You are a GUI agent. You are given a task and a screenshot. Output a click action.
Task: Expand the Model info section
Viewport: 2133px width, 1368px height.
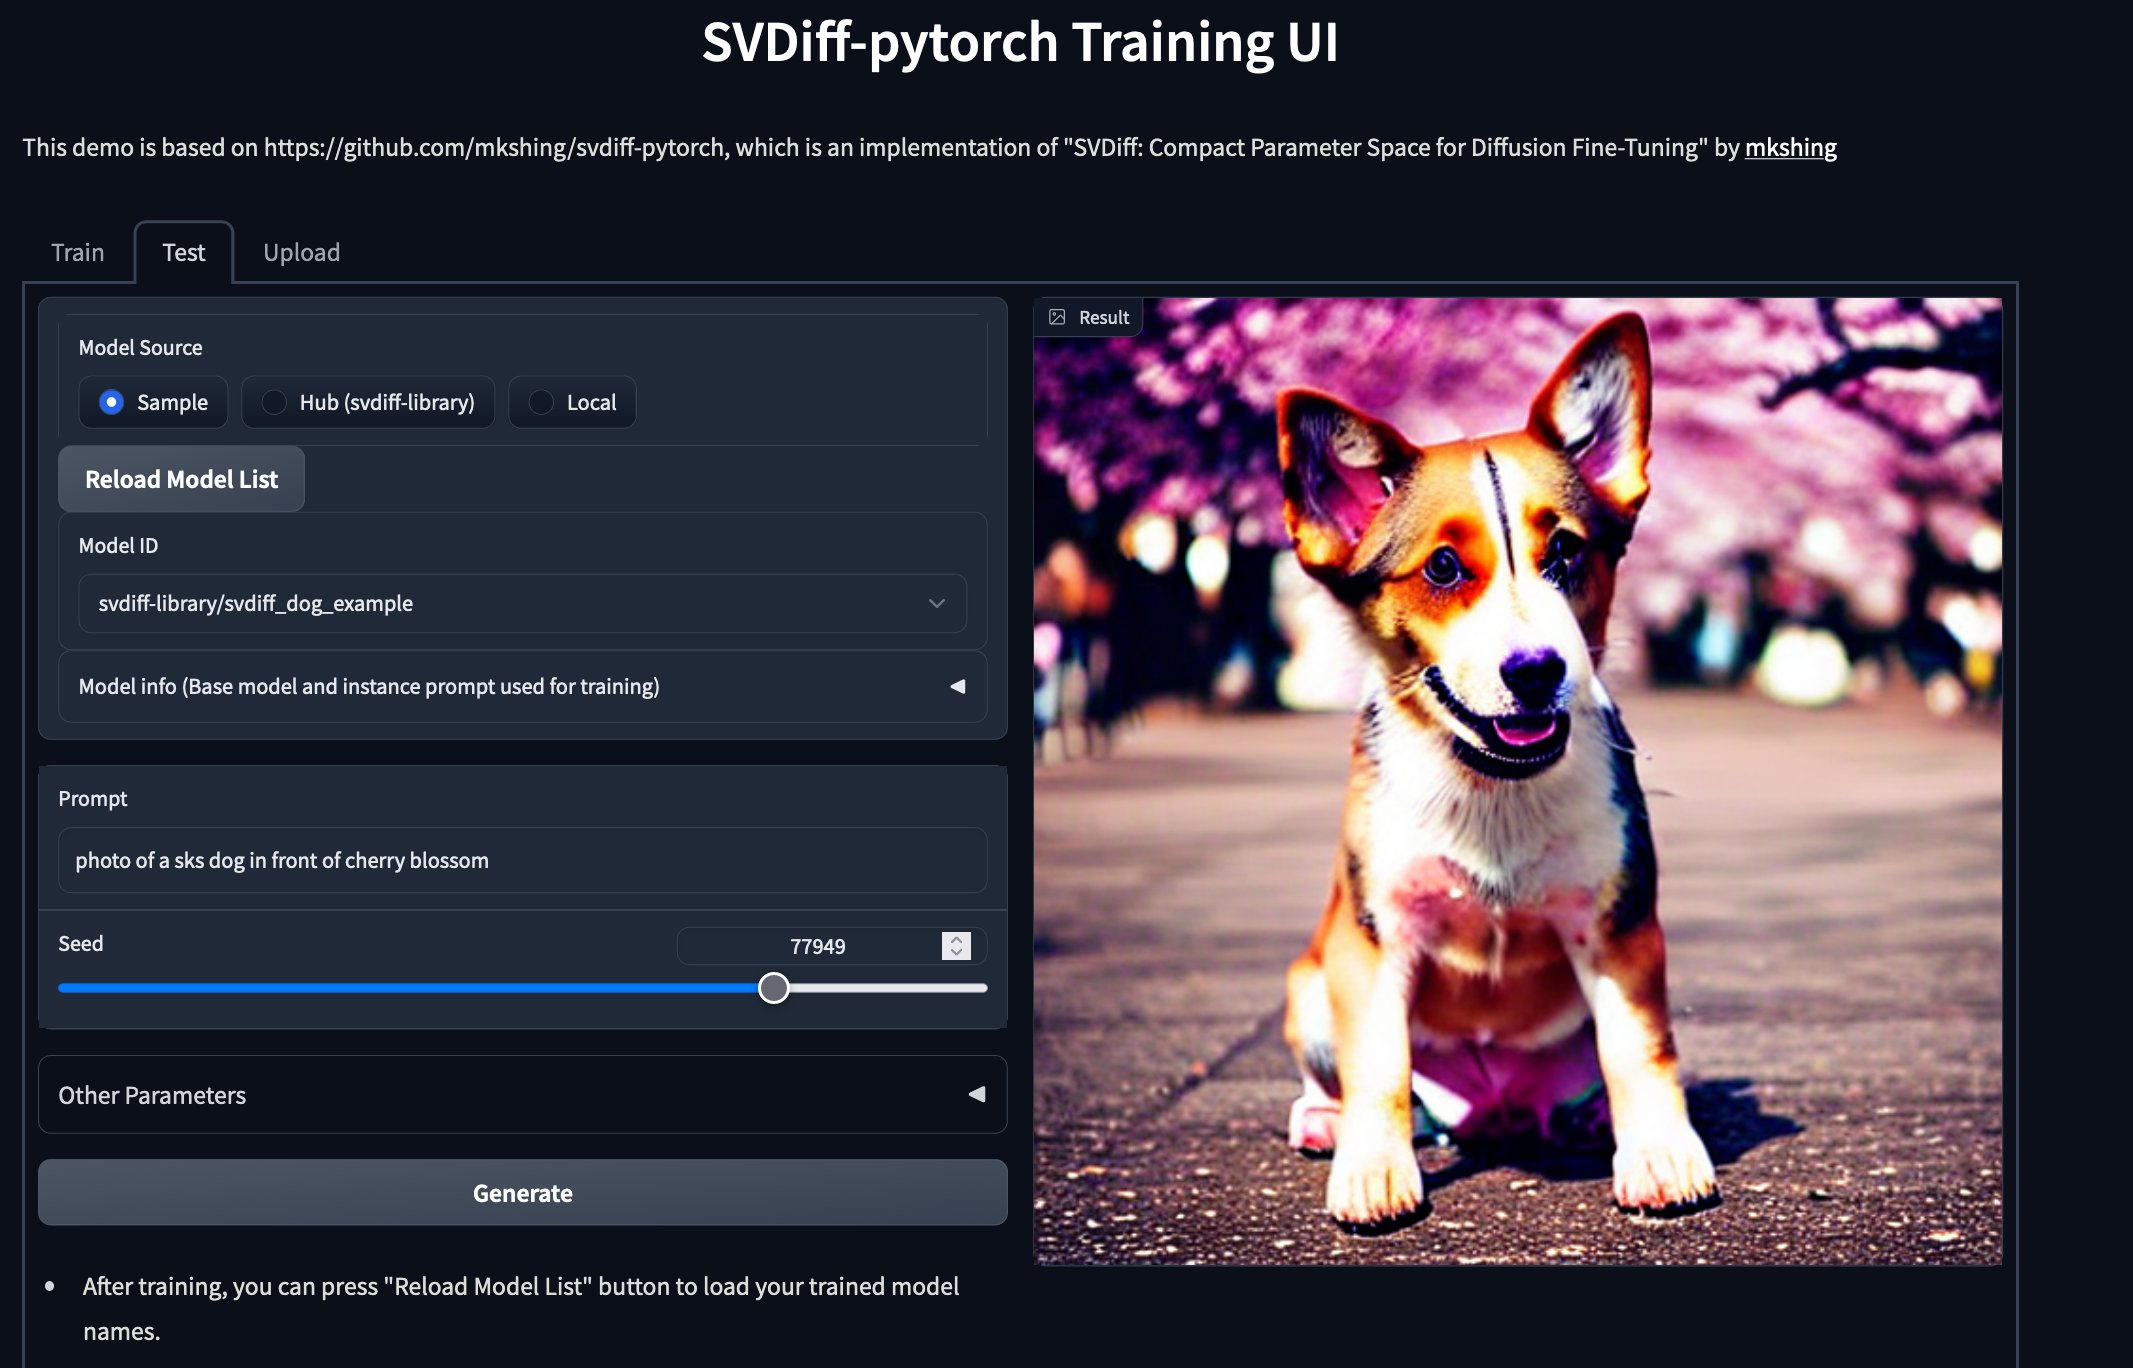point(368,686)
